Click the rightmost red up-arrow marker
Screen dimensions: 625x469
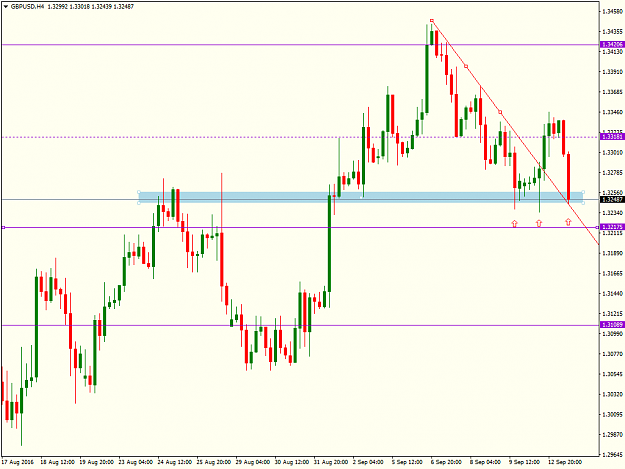[568, 222]
